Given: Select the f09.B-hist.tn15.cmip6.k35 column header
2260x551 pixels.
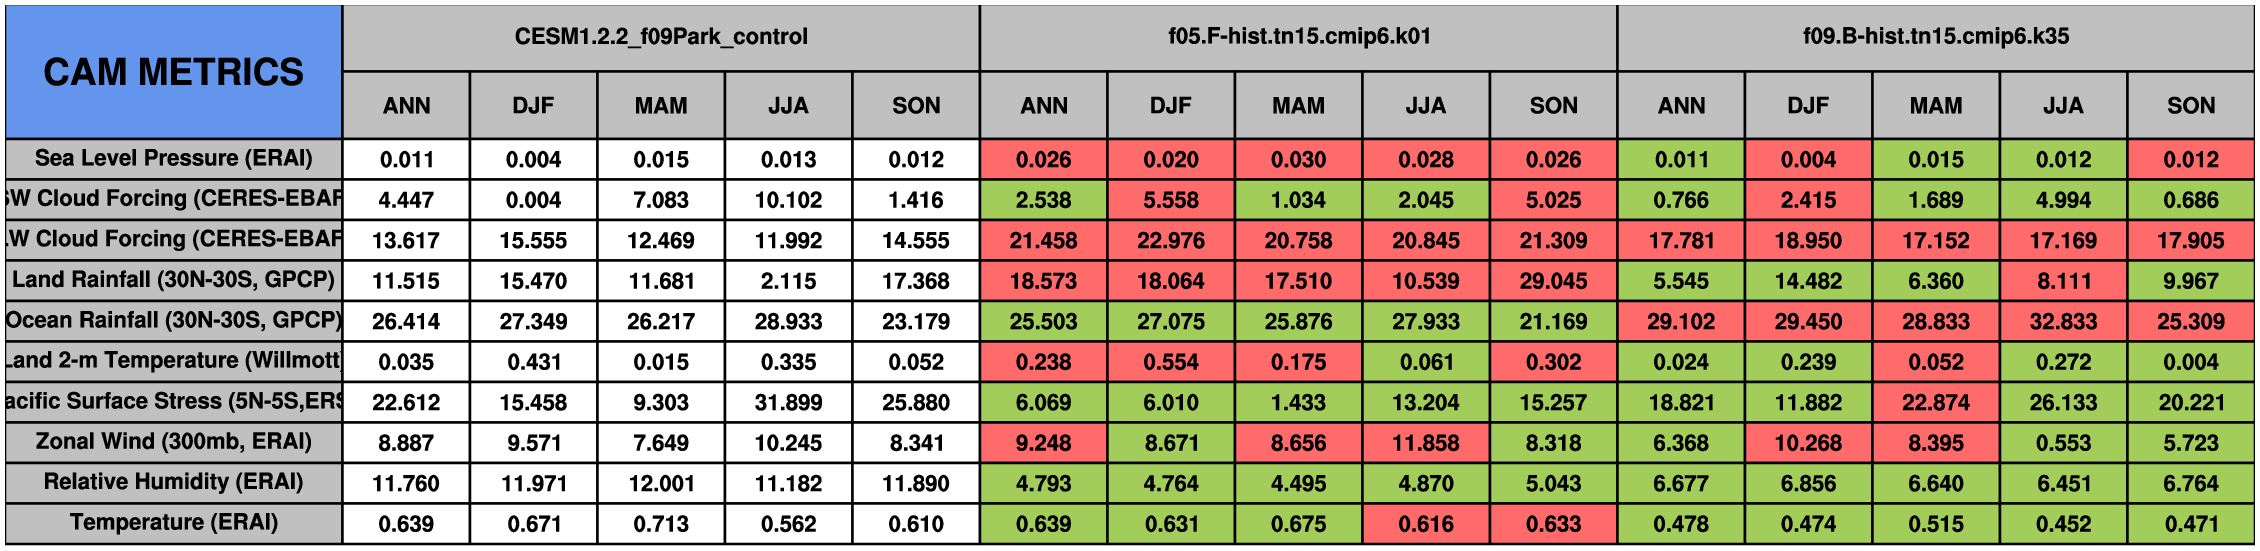Looking at the screenshot, I should click(1936, 37).
